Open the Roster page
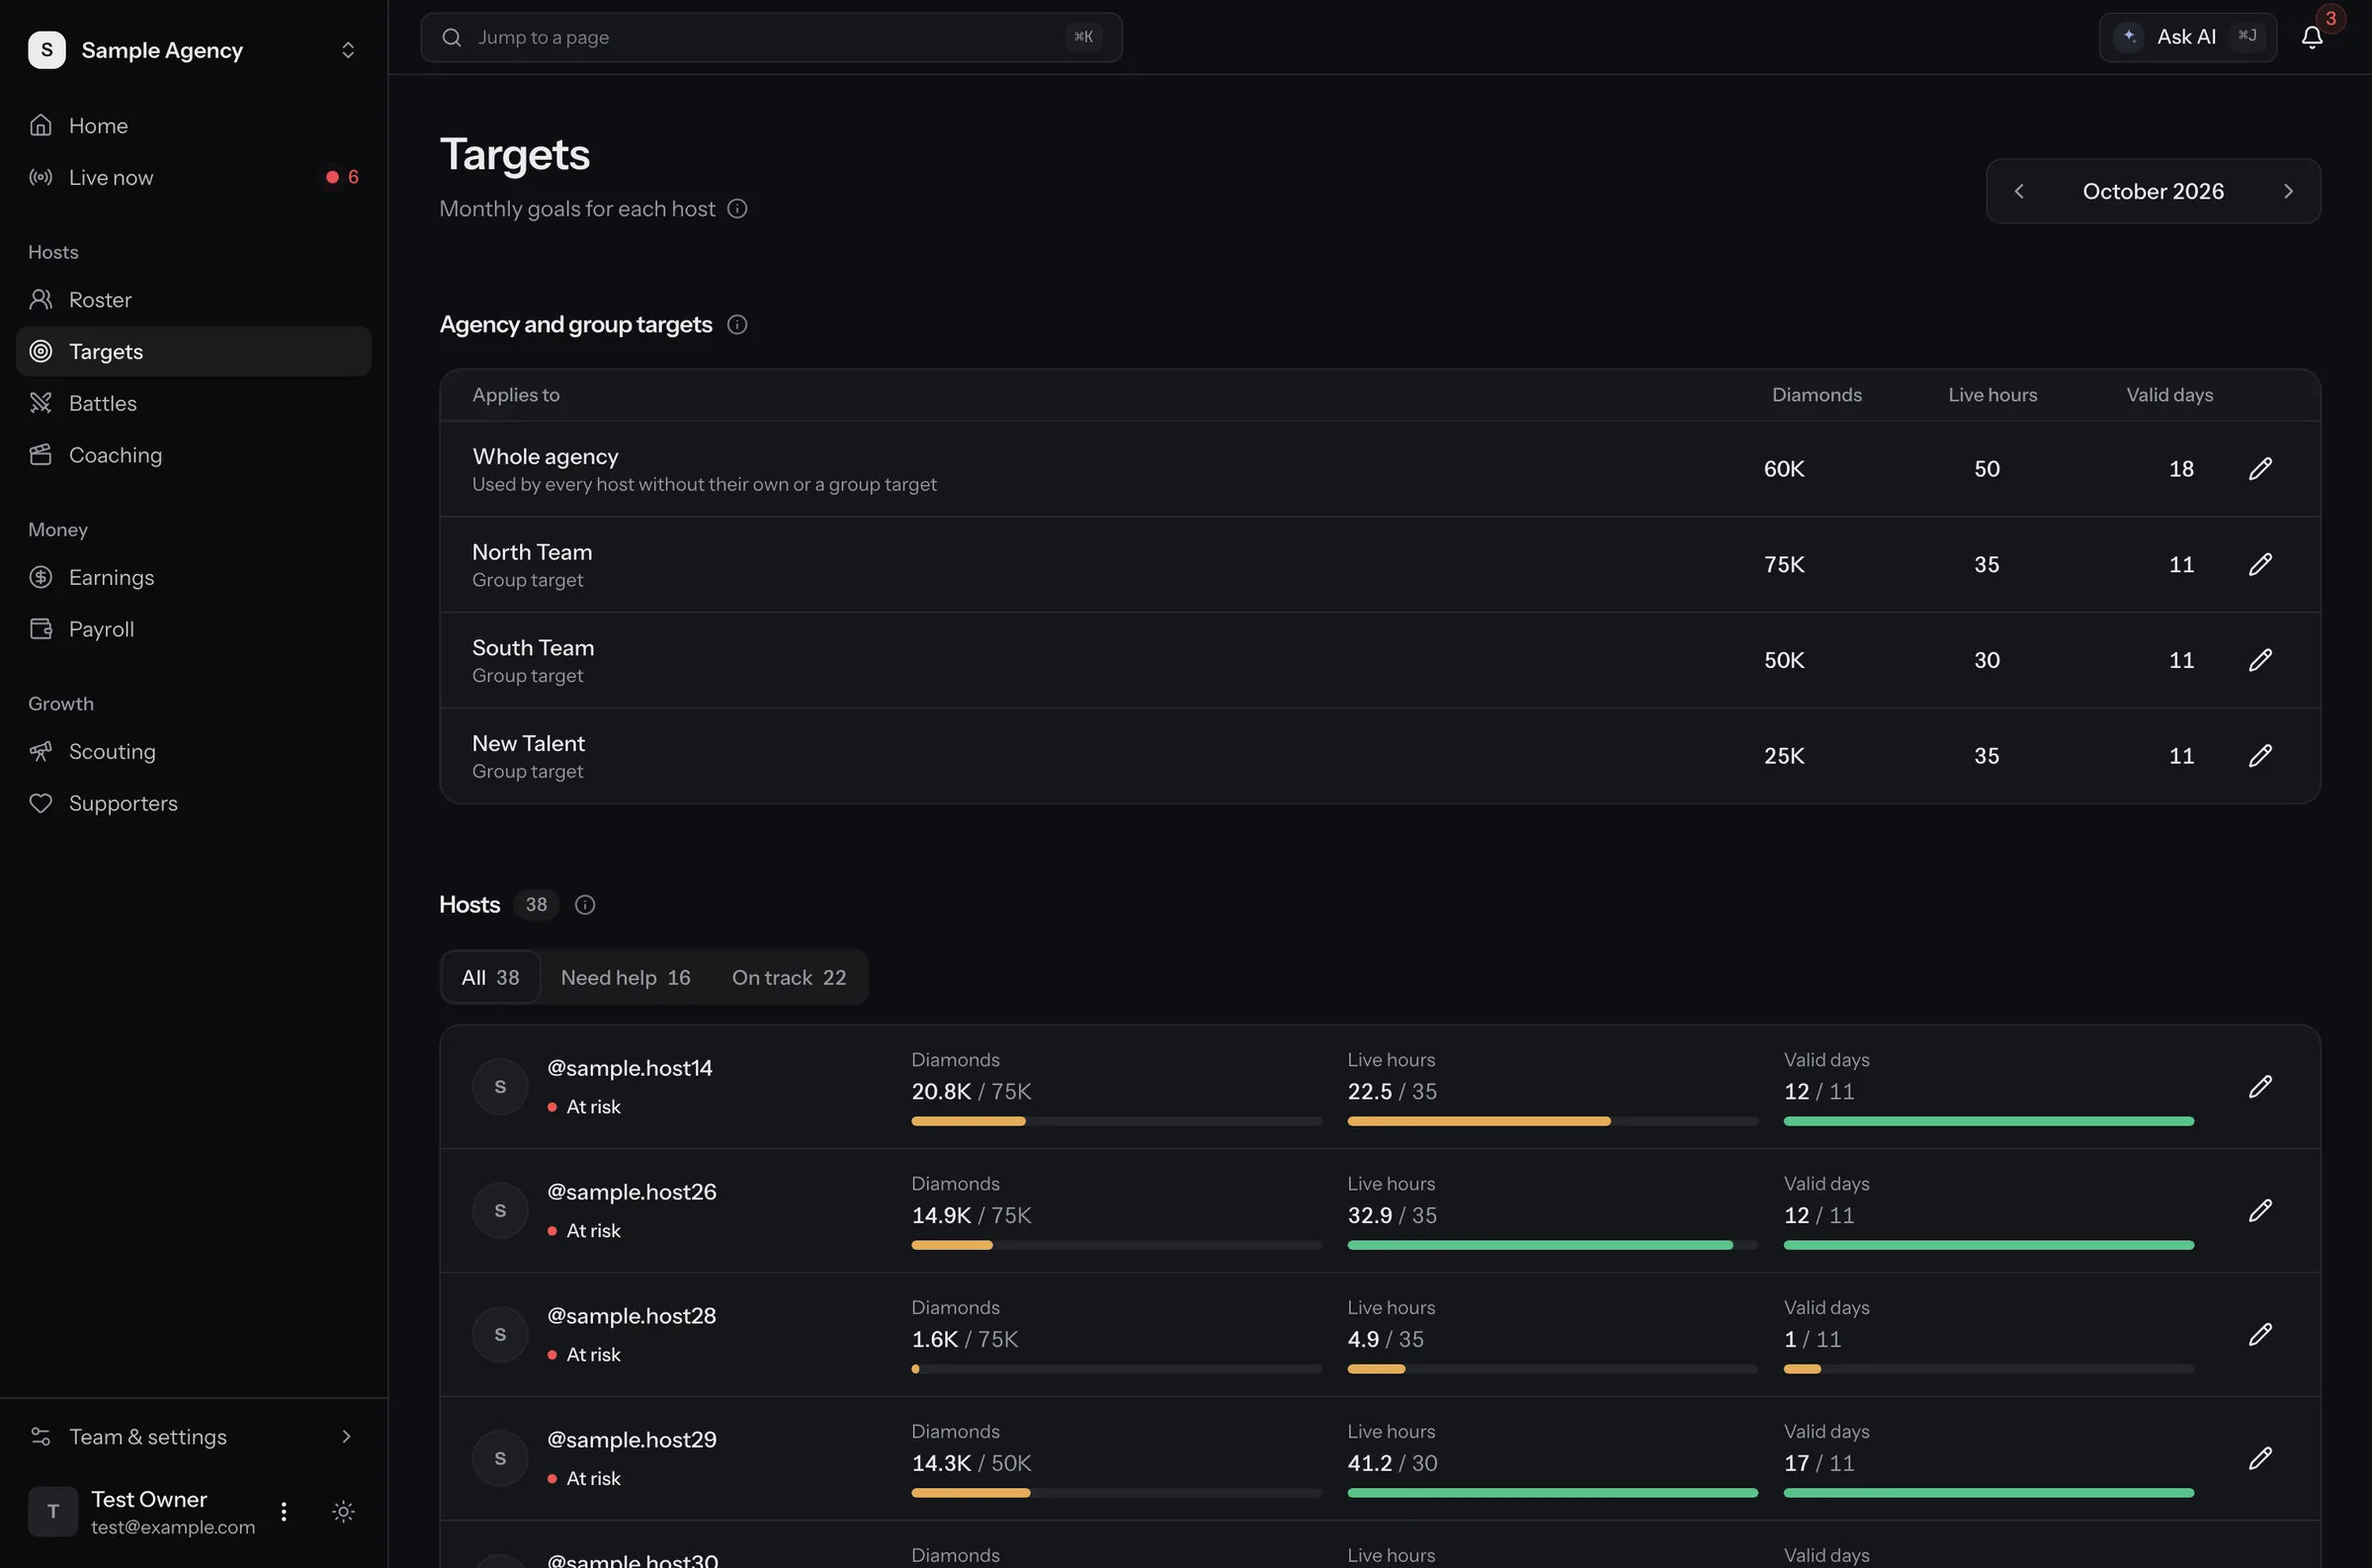The image size is (2372, 1568). (x=194, y=299)
